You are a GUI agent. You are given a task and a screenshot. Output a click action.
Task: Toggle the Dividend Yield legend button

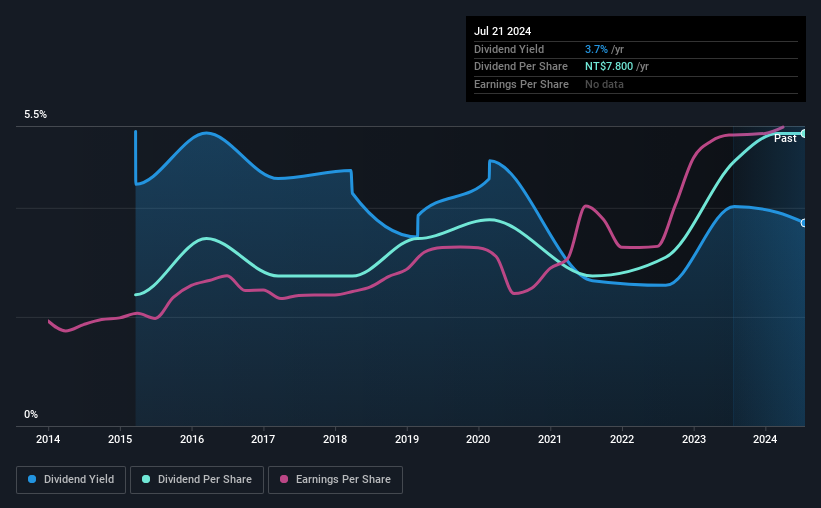point(71,480)
